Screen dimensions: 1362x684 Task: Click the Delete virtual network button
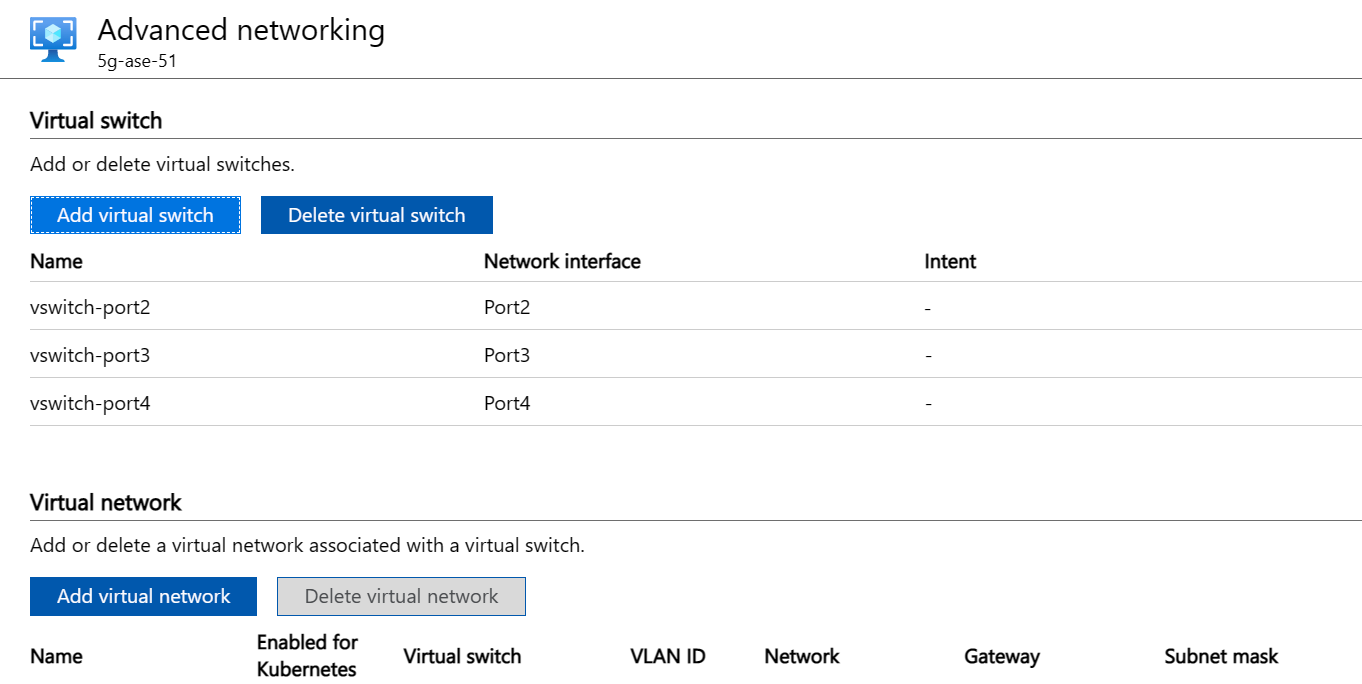[x=401, y=596]
